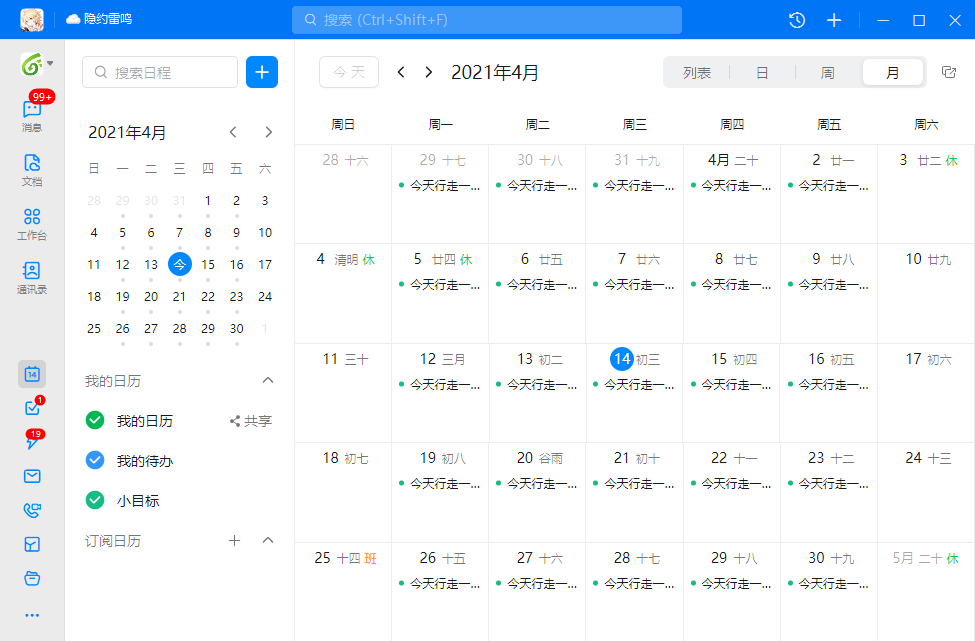The width and height of the screenshot is (975, 641).
Task: Click the 今天 button to jump today
Action: 348,72
